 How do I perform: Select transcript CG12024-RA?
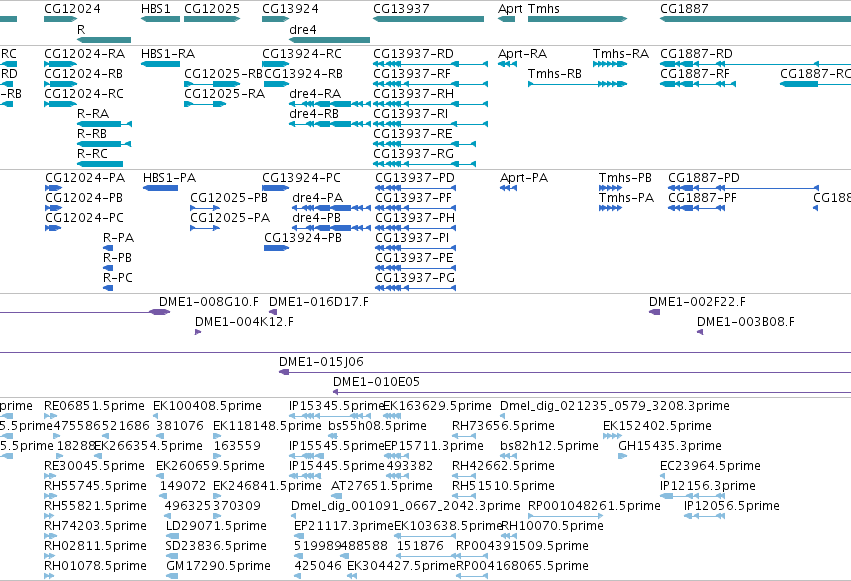pos(85,54)
